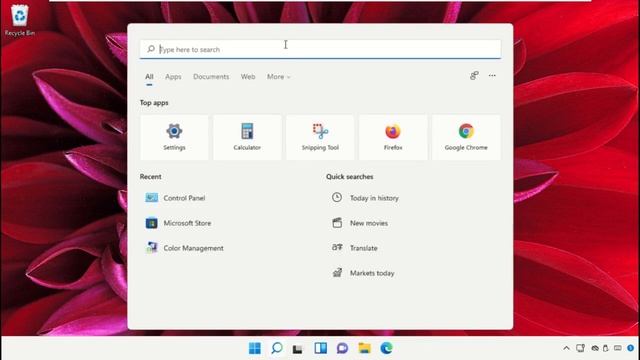Run Translate quick search
The image size is (640, 360).
point(354,248)
